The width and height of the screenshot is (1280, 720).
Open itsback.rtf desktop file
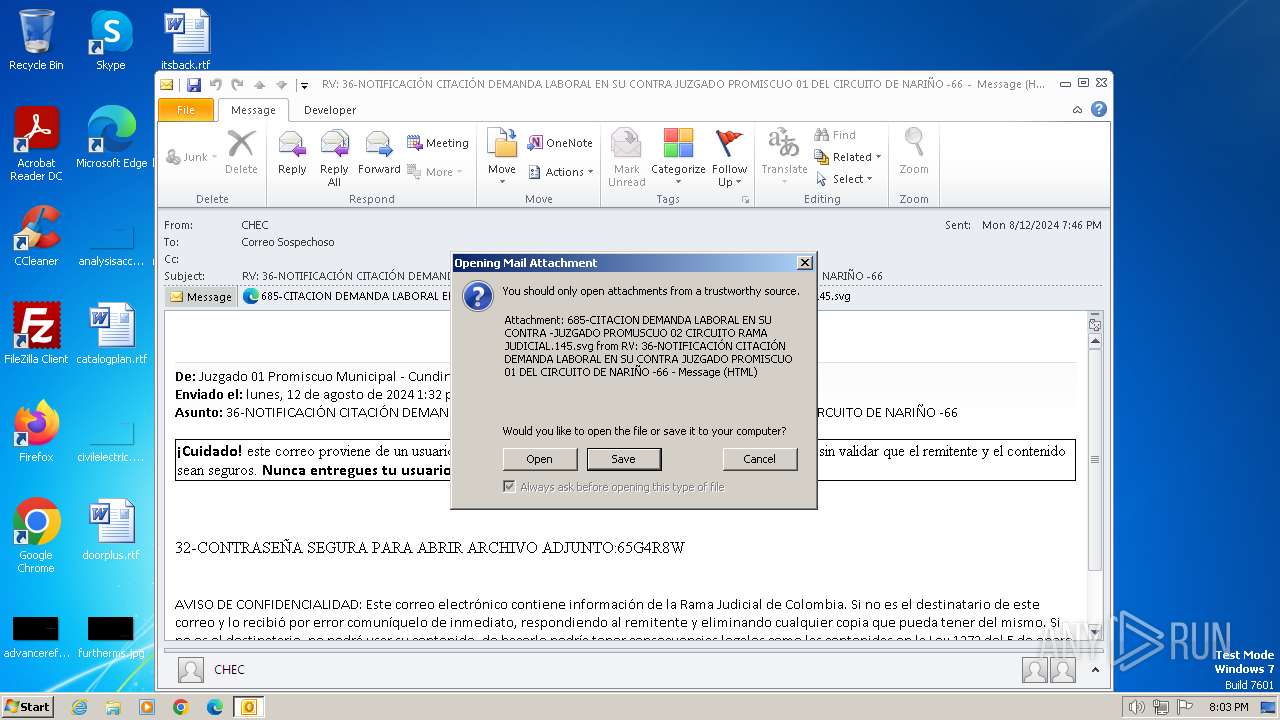click(x=186, y=40)
